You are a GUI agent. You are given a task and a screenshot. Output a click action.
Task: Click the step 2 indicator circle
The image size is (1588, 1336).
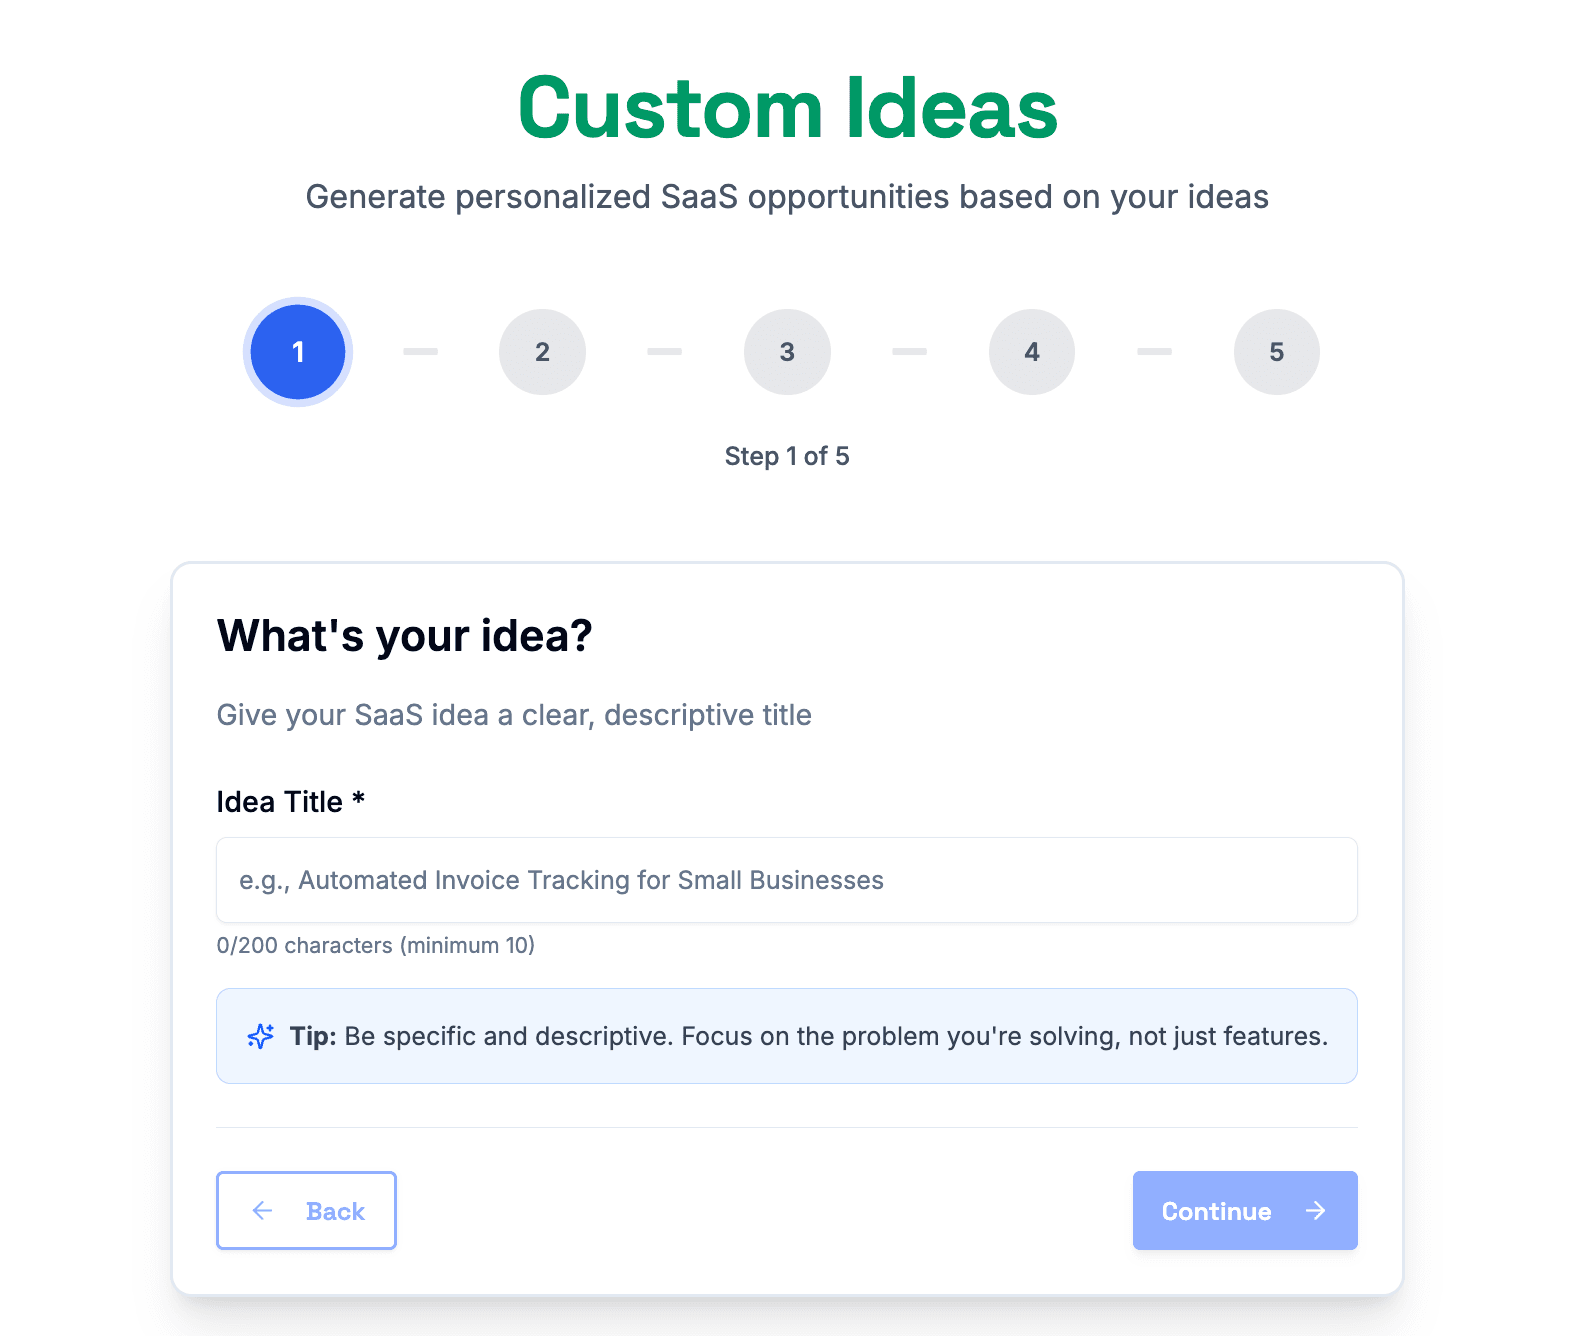(x=542, y=351)
